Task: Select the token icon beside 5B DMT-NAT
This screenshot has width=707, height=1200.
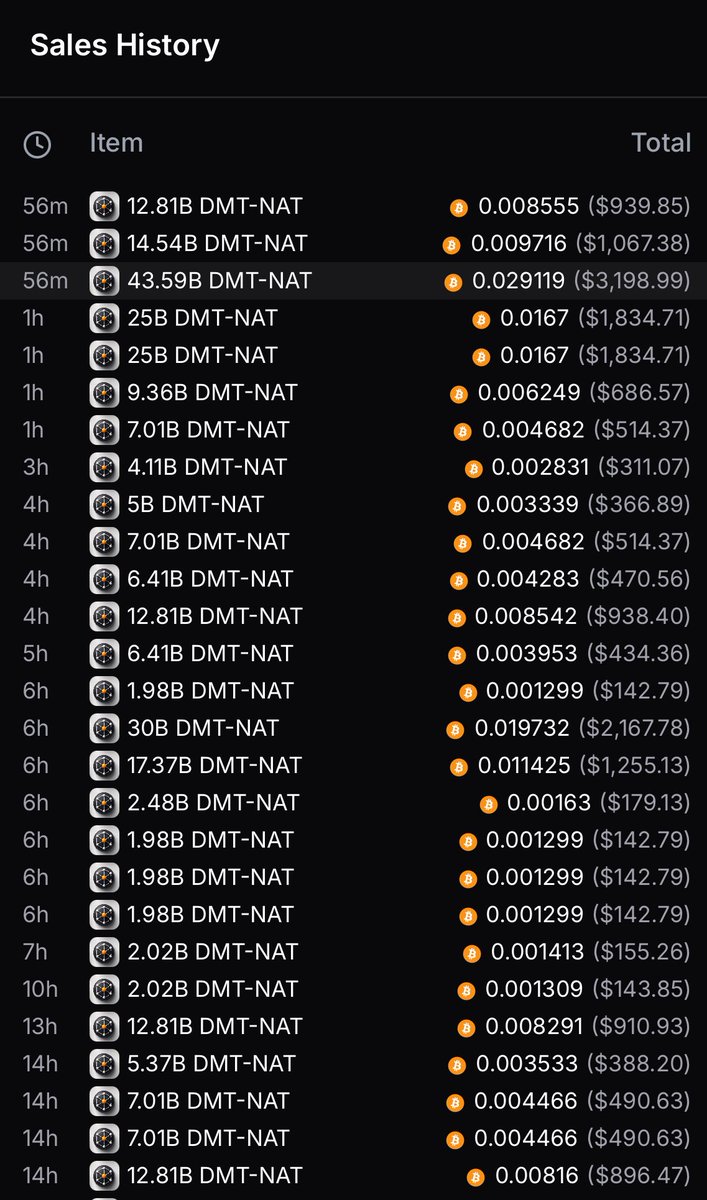Action: pos(104,505)
